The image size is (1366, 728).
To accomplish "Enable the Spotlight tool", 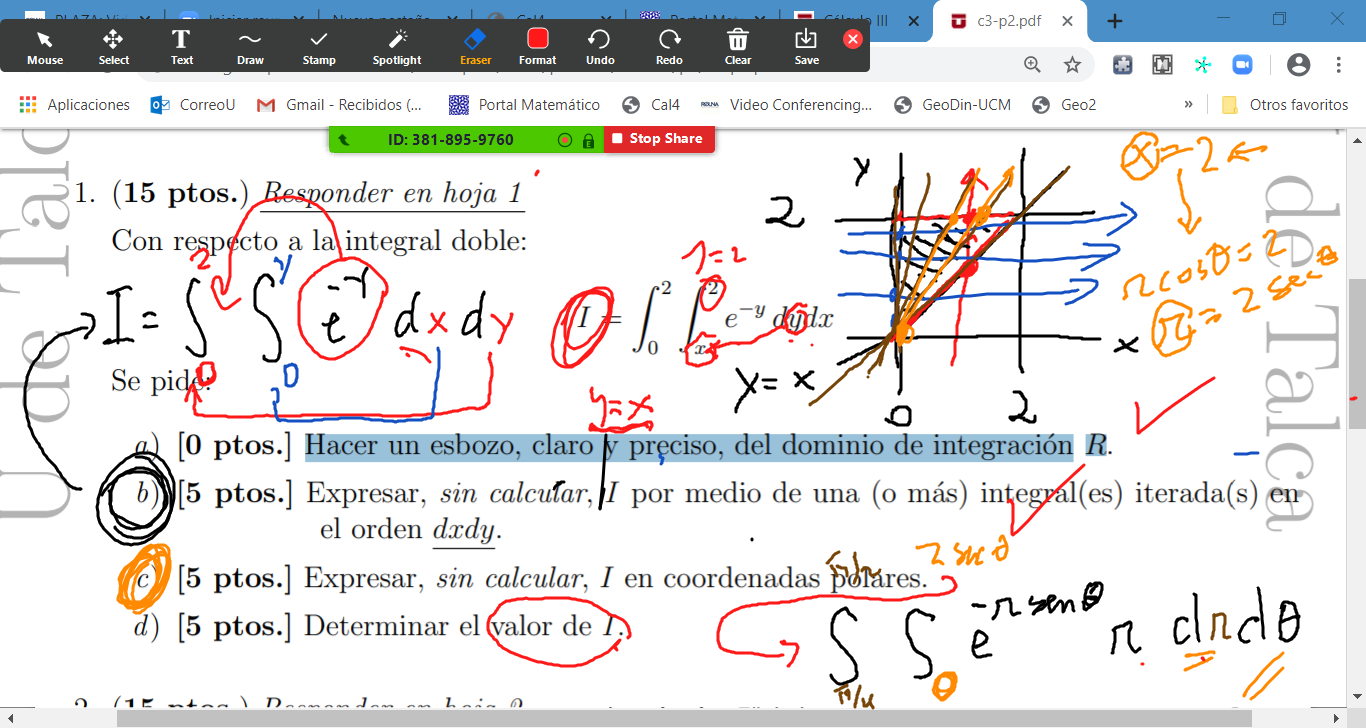I will click(397, 46).
